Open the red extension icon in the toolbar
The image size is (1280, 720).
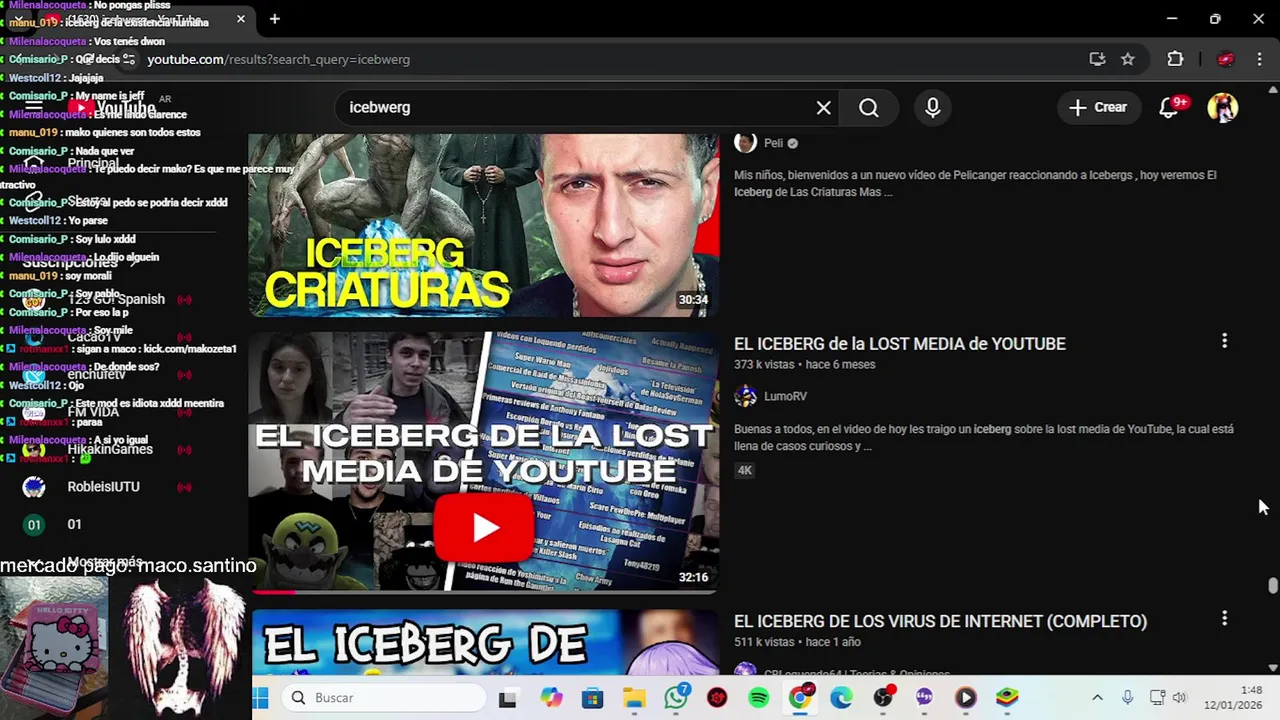click(x=1225, y=59)
